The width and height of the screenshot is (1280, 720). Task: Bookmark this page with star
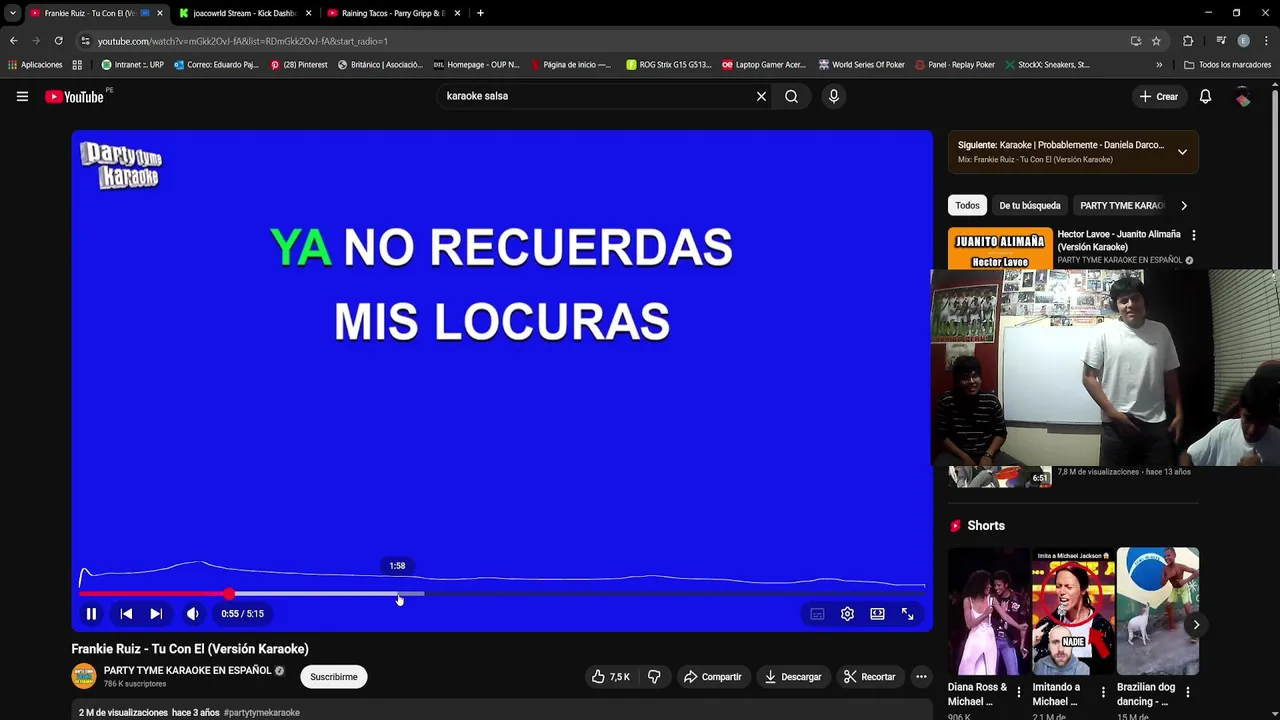pyautogui.click(x=1156, y=41)
